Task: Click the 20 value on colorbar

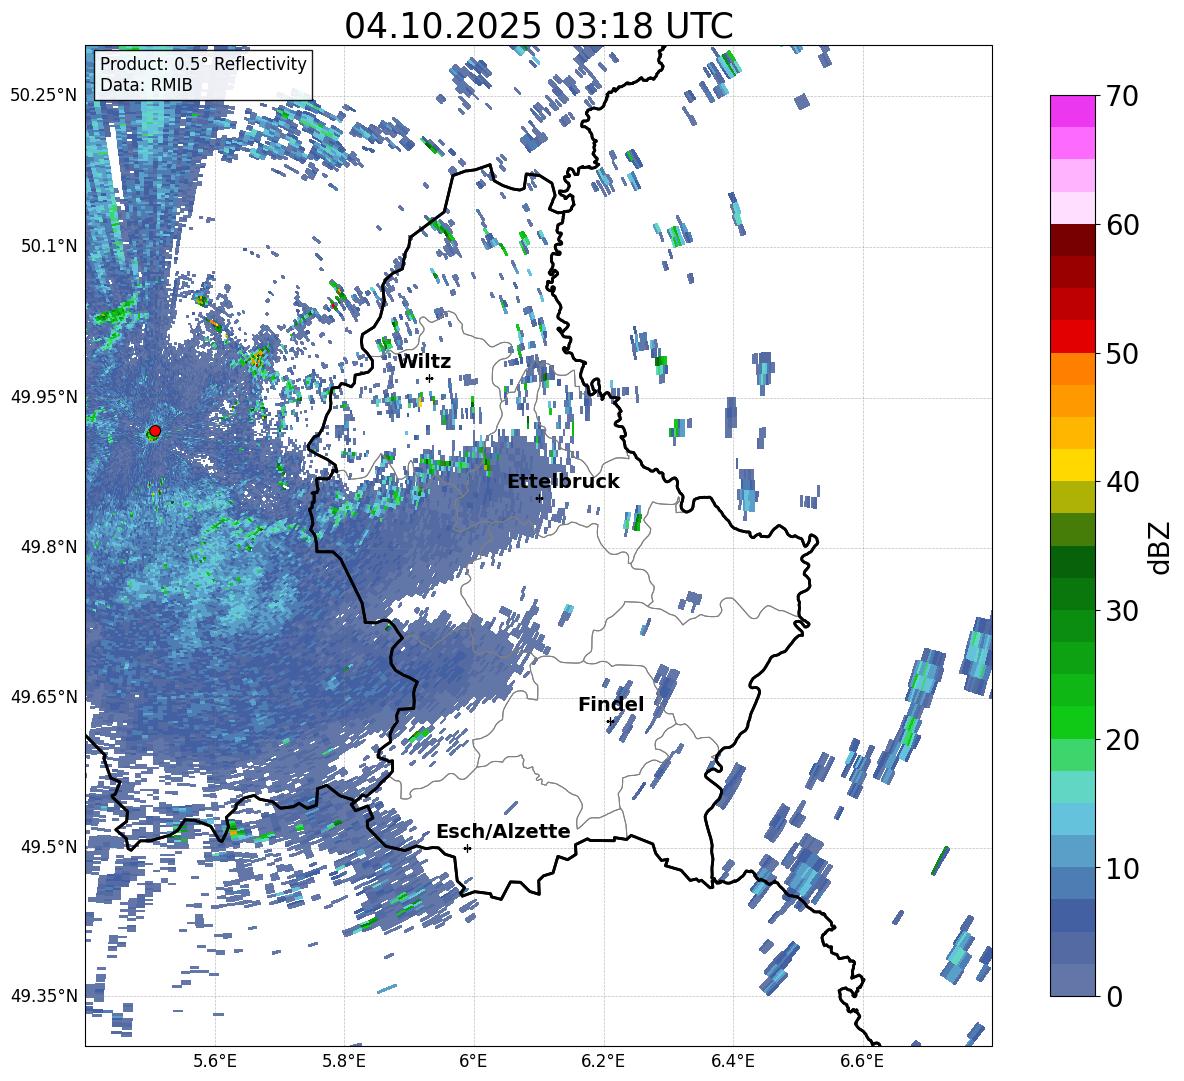Action: pyautogui.click(x=1122, y=740)
